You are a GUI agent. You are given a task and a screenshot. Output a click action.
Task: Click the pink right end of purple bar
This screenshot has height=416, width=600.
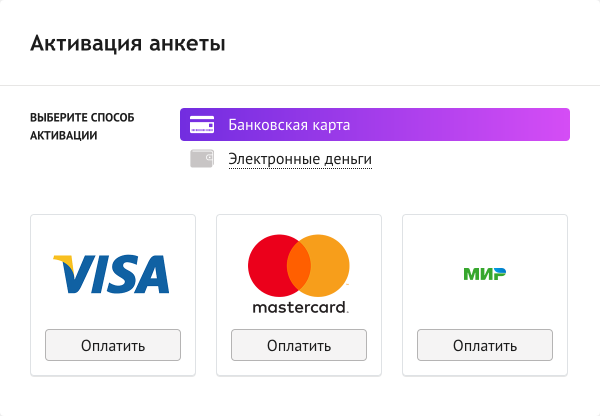click(556, 125)
